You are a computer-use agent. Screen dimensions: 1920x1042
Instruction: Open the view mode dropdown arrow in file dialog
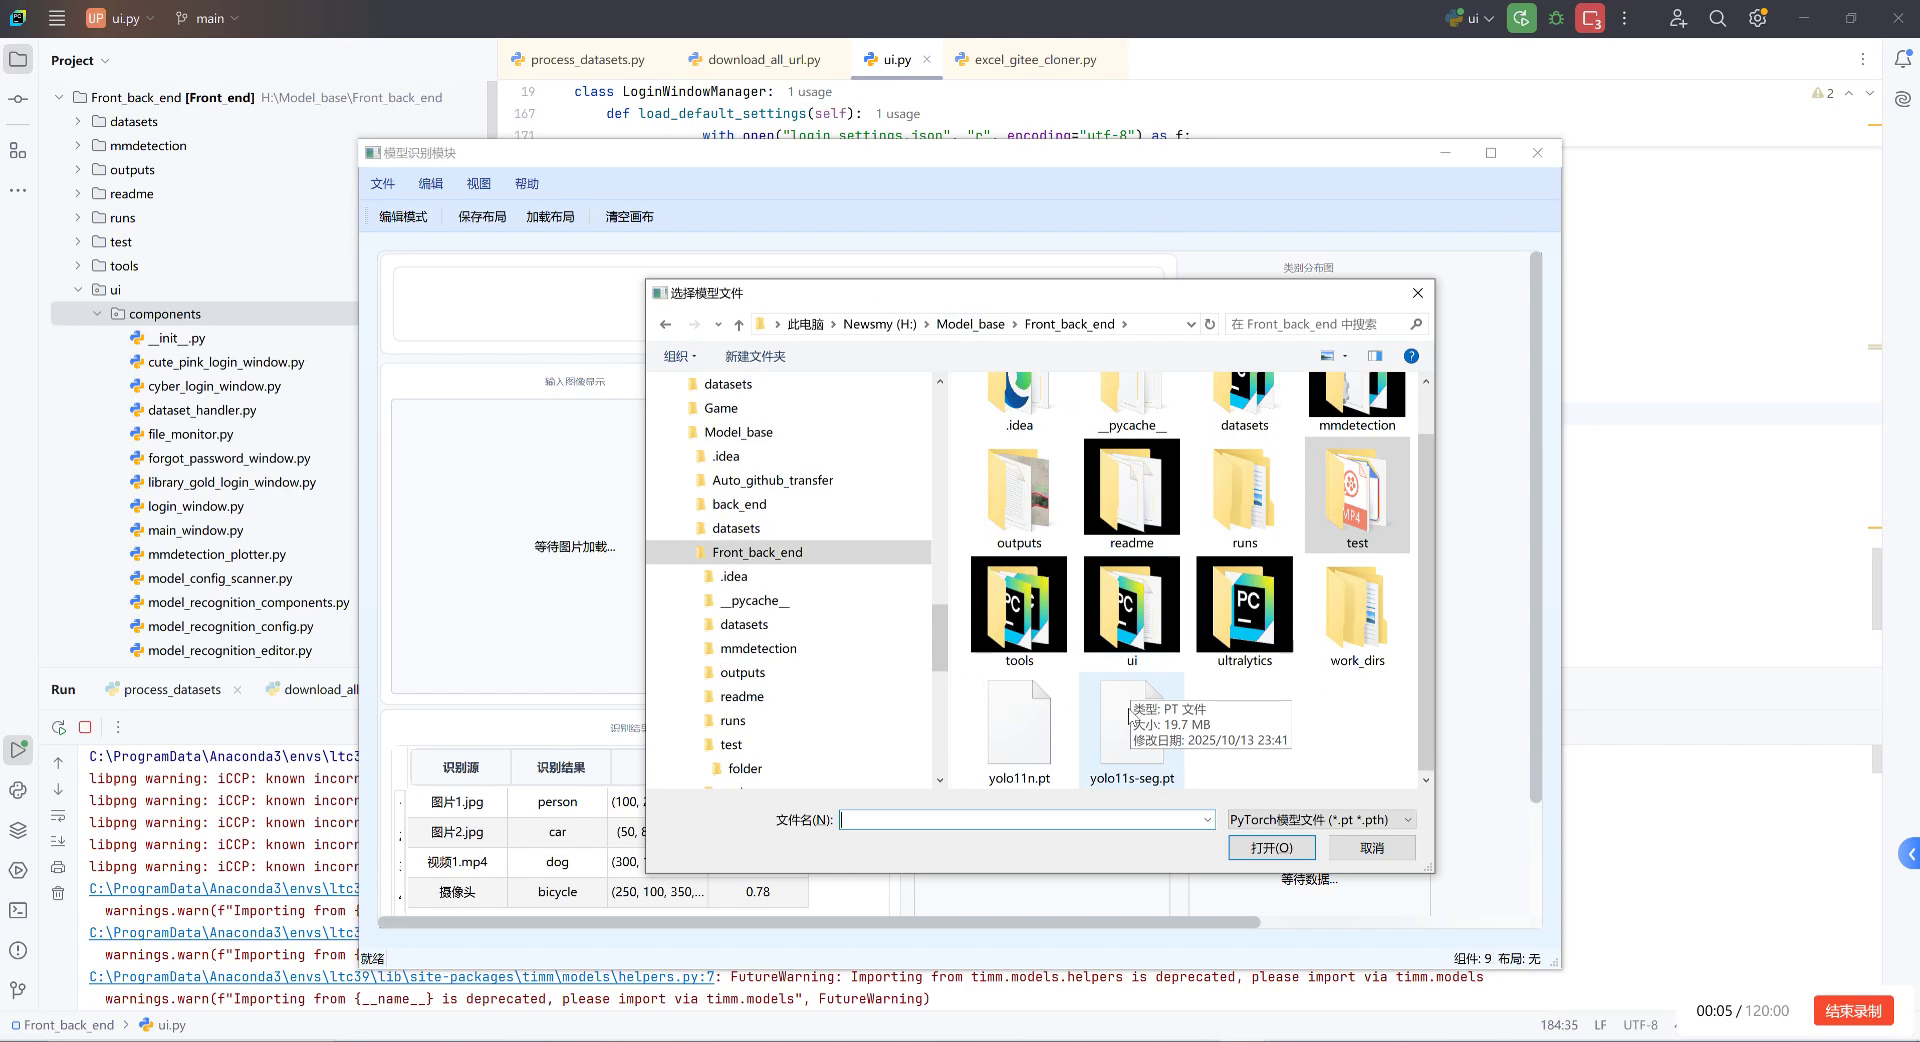point(1345,356)
